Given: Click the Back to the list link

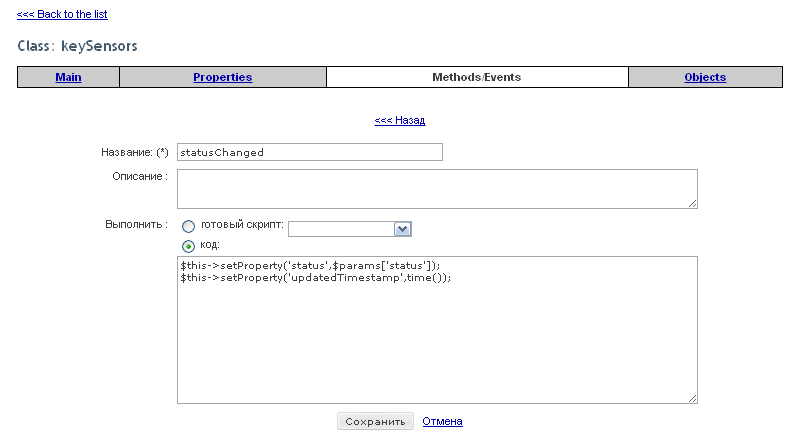Looking at the screenshot, I should click(x=62, y=14).
